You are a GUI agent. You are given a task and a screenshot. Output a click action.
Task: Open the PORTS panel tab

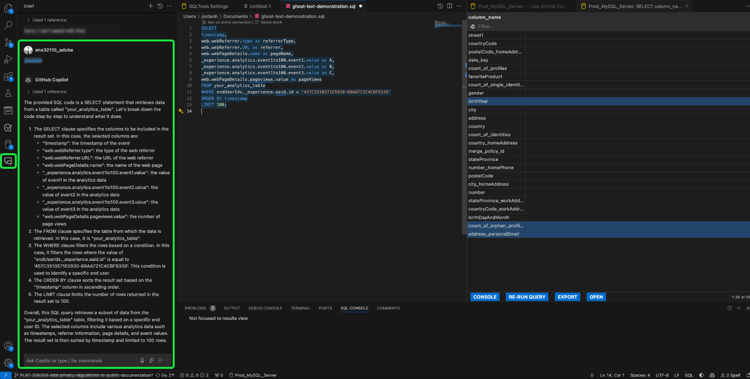[325, 308]
